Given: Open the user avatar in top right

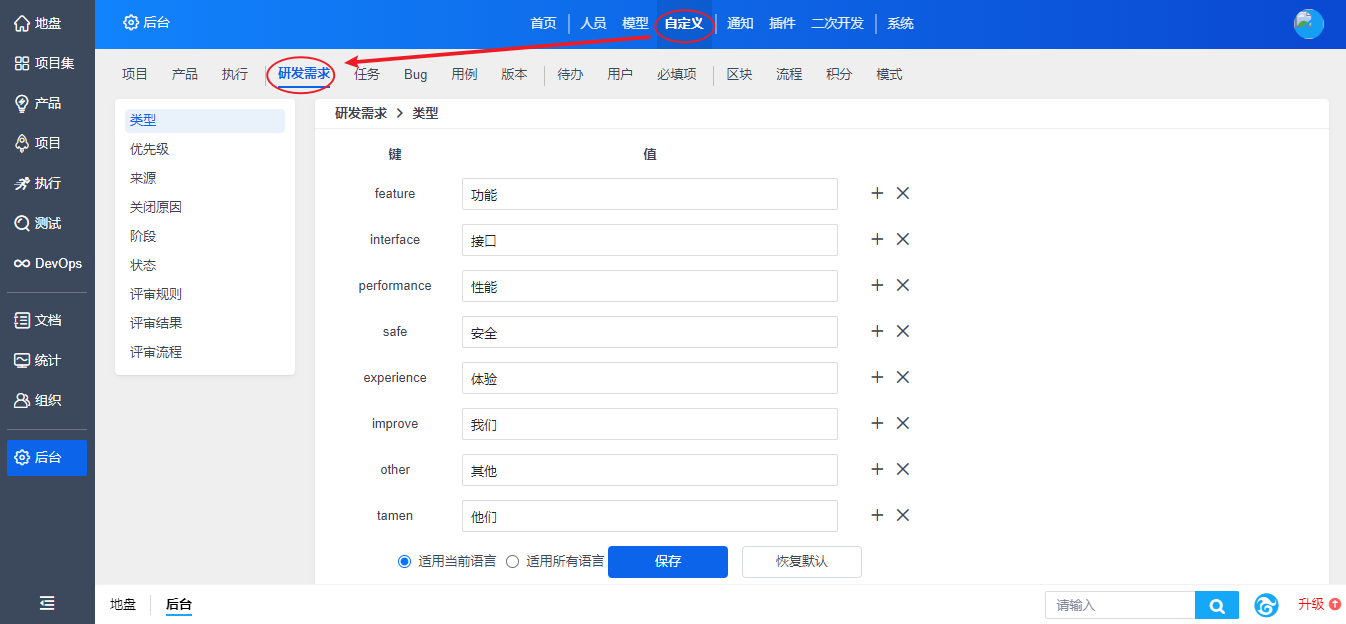Looking at the screenshot, I should [1308, 24].
